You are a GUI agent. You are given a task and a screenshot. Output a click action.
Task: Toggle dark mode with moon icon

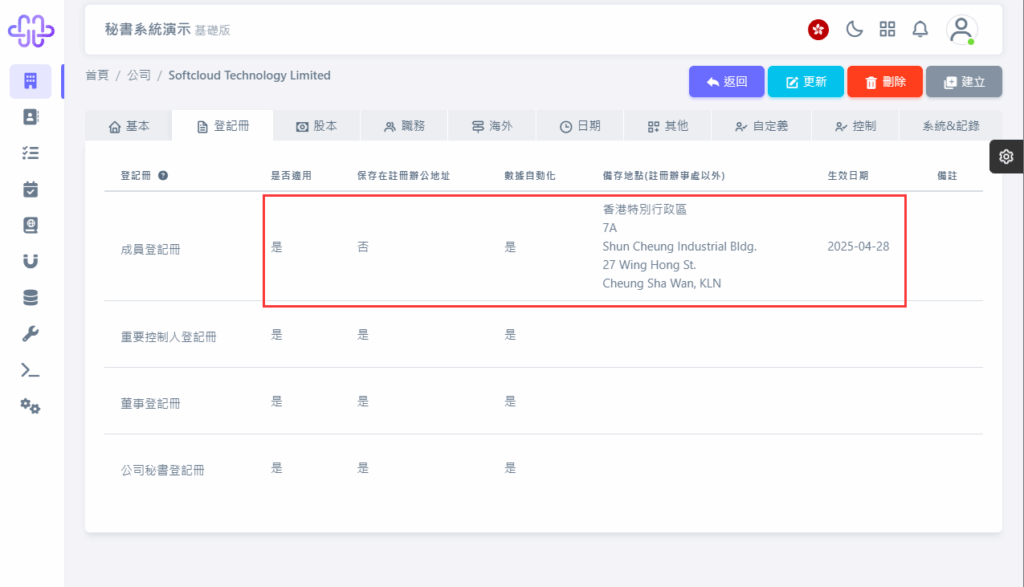854,29
